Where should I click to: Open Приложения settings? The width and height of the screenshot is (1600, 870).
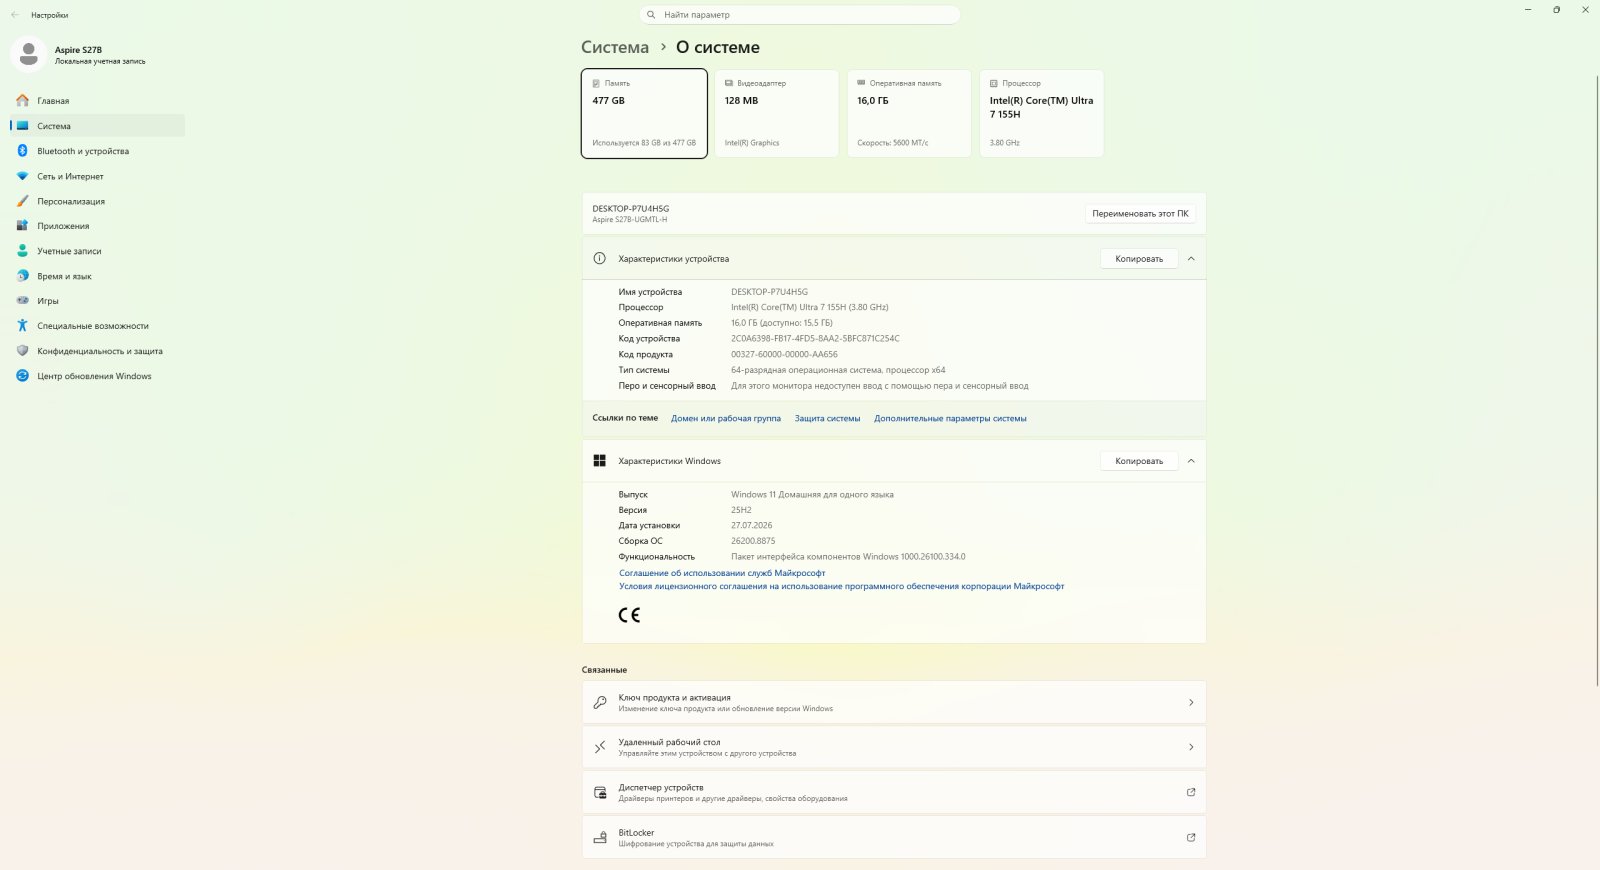98,226
